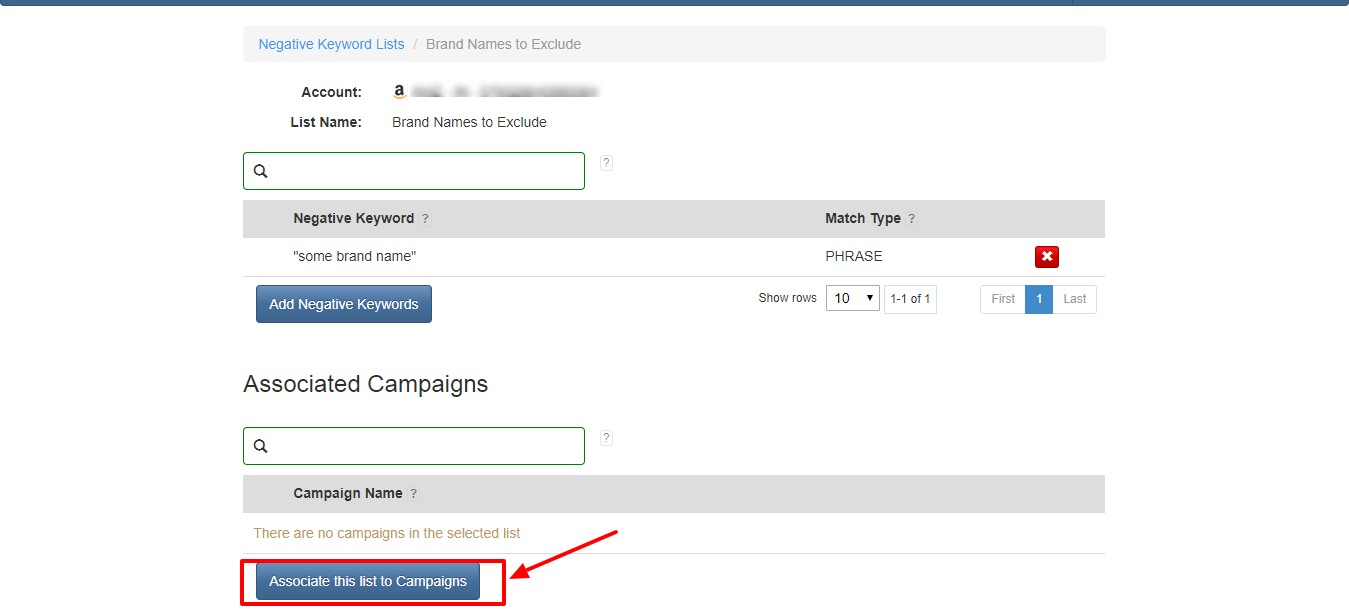Click the List Name value text

click(469, 122)
